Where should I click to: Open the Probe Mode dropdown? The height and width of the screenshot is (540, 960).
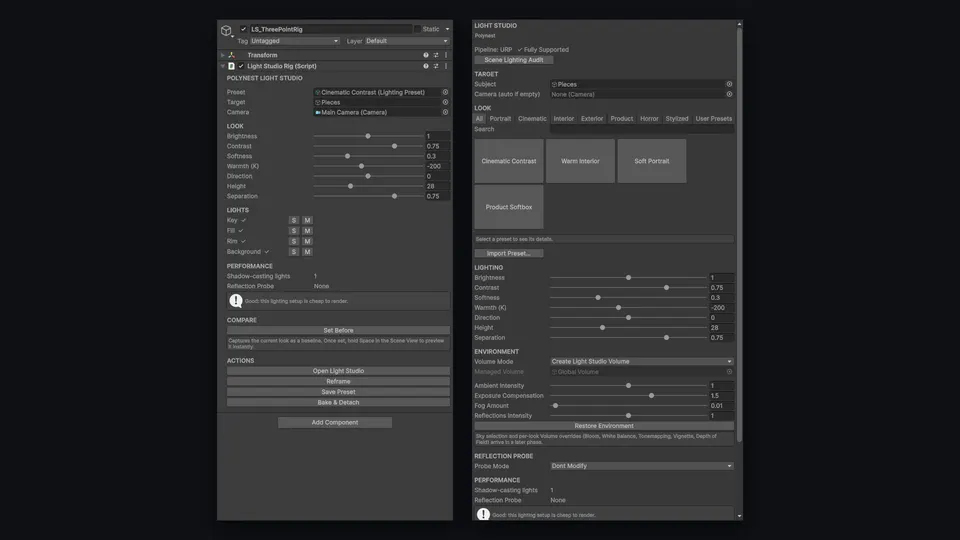coord(642,466)
